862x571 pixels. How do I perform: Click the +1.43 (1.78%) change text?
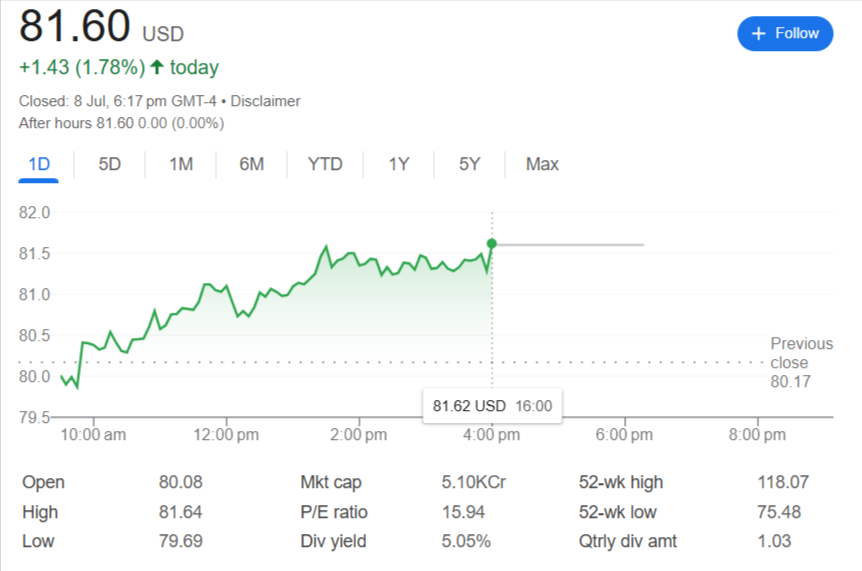click(82, 67)
